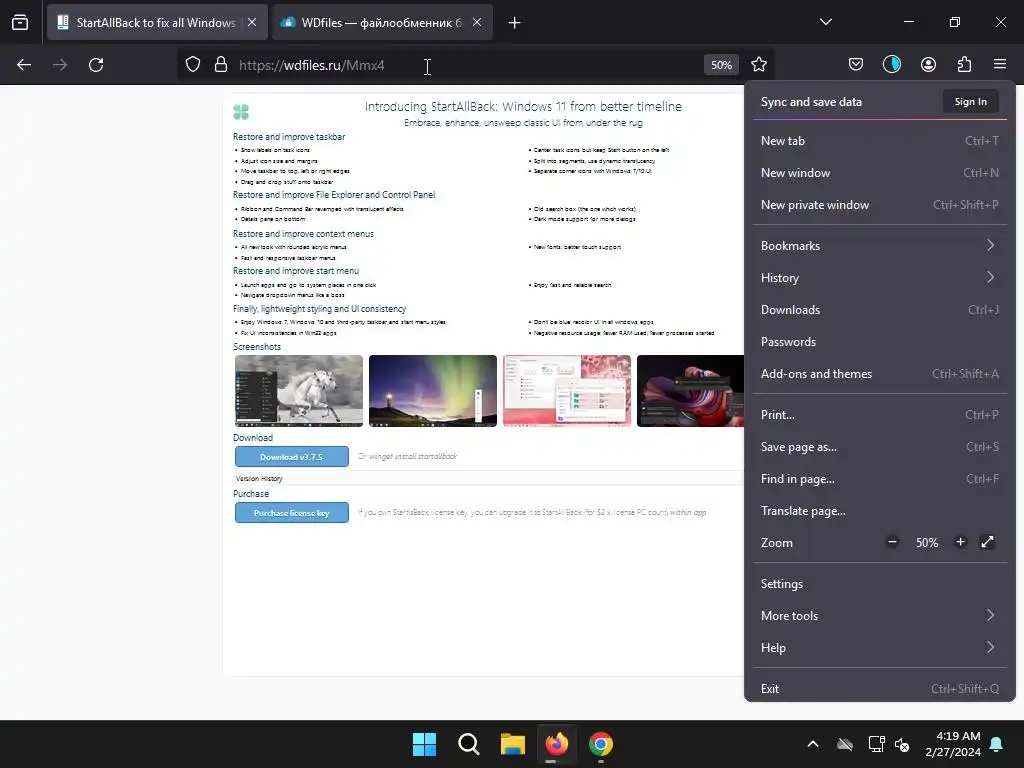Expand the Help submenu
1024x768 pixels.
click(880, 648)
